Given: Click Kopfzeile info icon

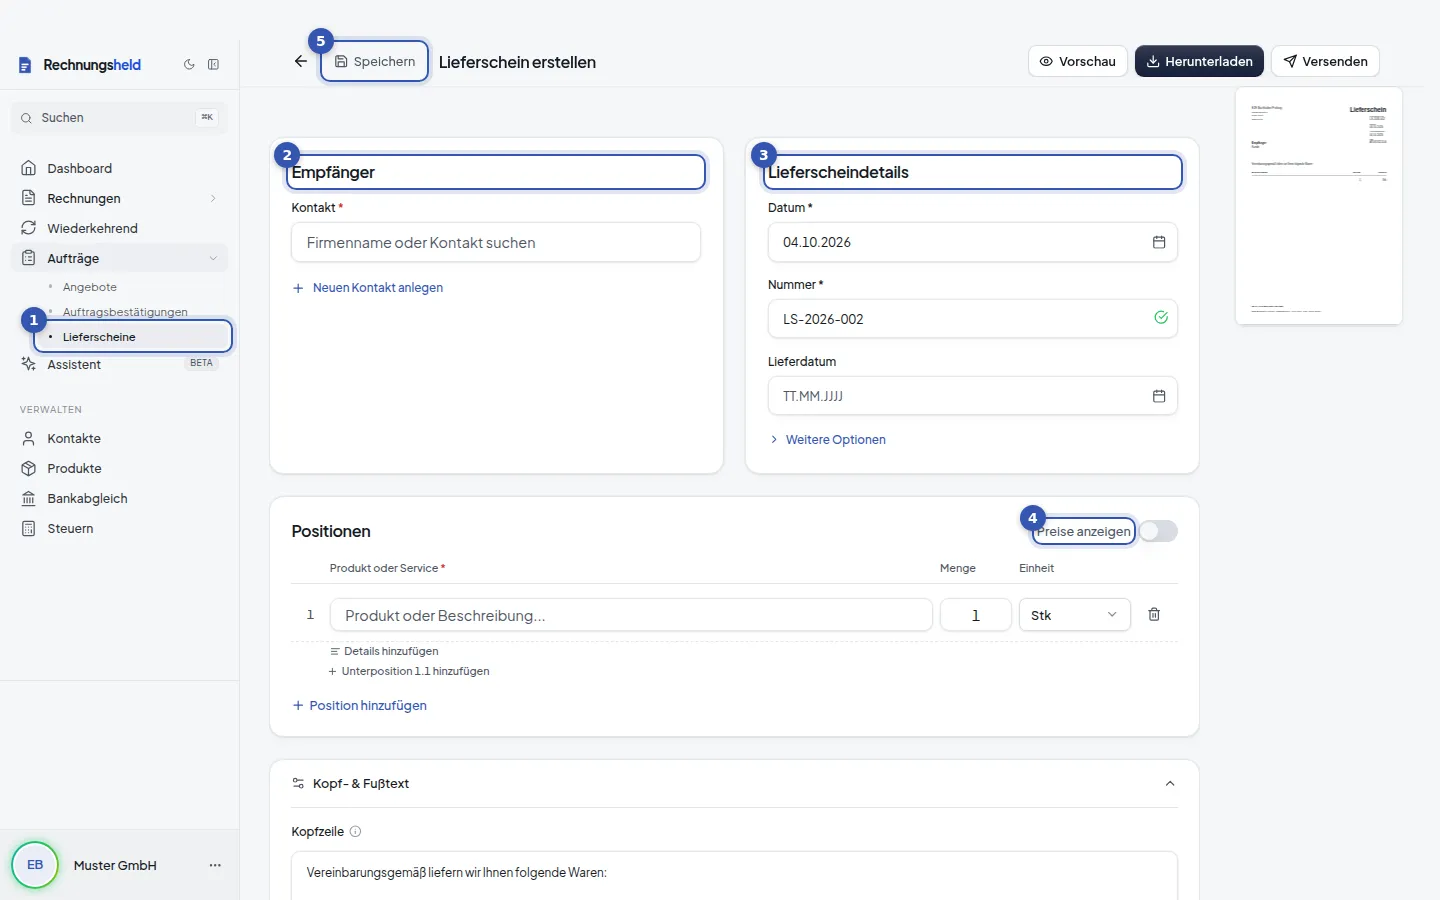Looking at the screenshot, I should point(355,831).
